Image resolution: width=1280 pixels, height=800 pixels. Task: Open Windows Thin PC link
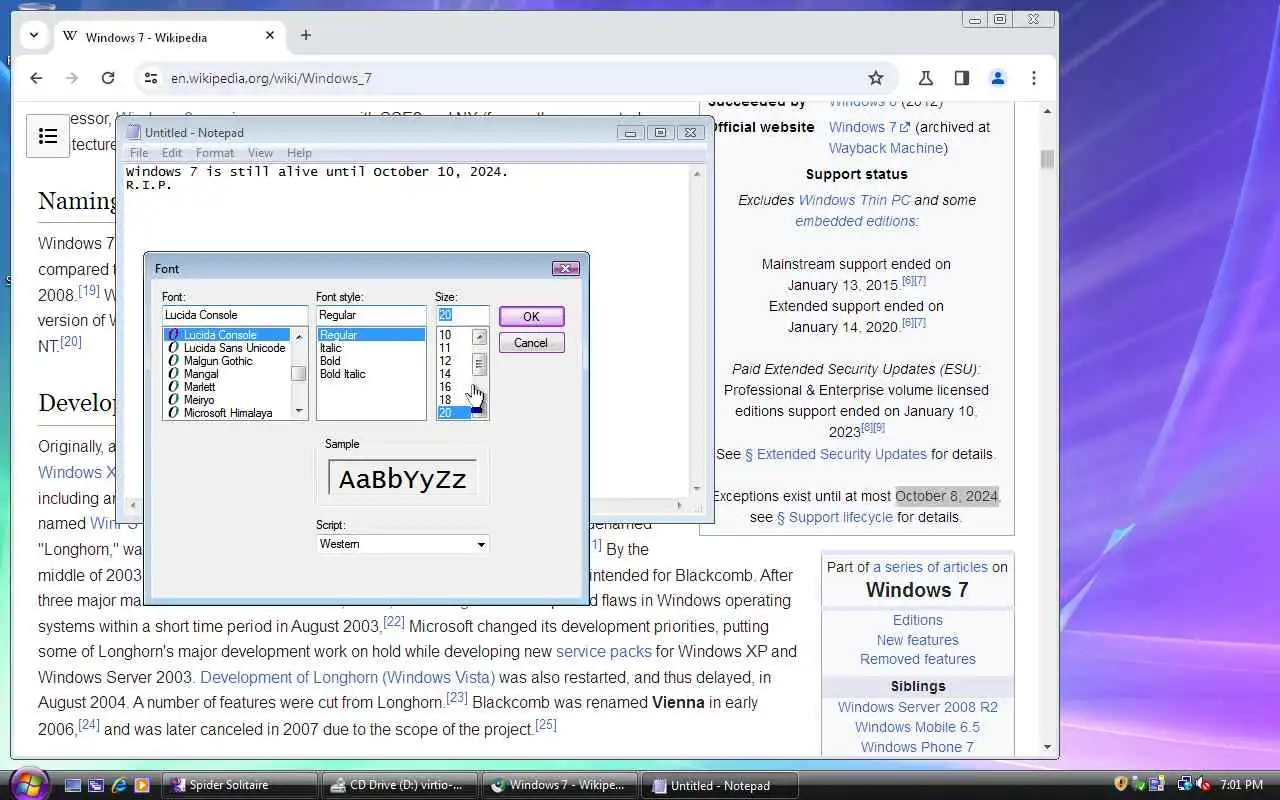[x=854, y=200]
